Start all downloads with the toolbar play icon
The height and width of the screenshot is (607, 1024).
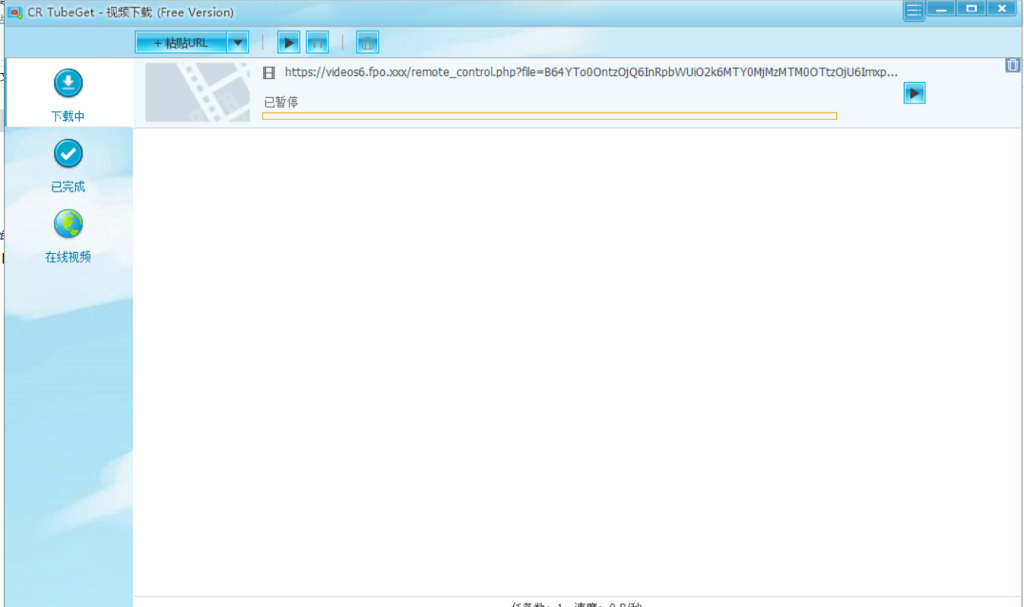288,43
